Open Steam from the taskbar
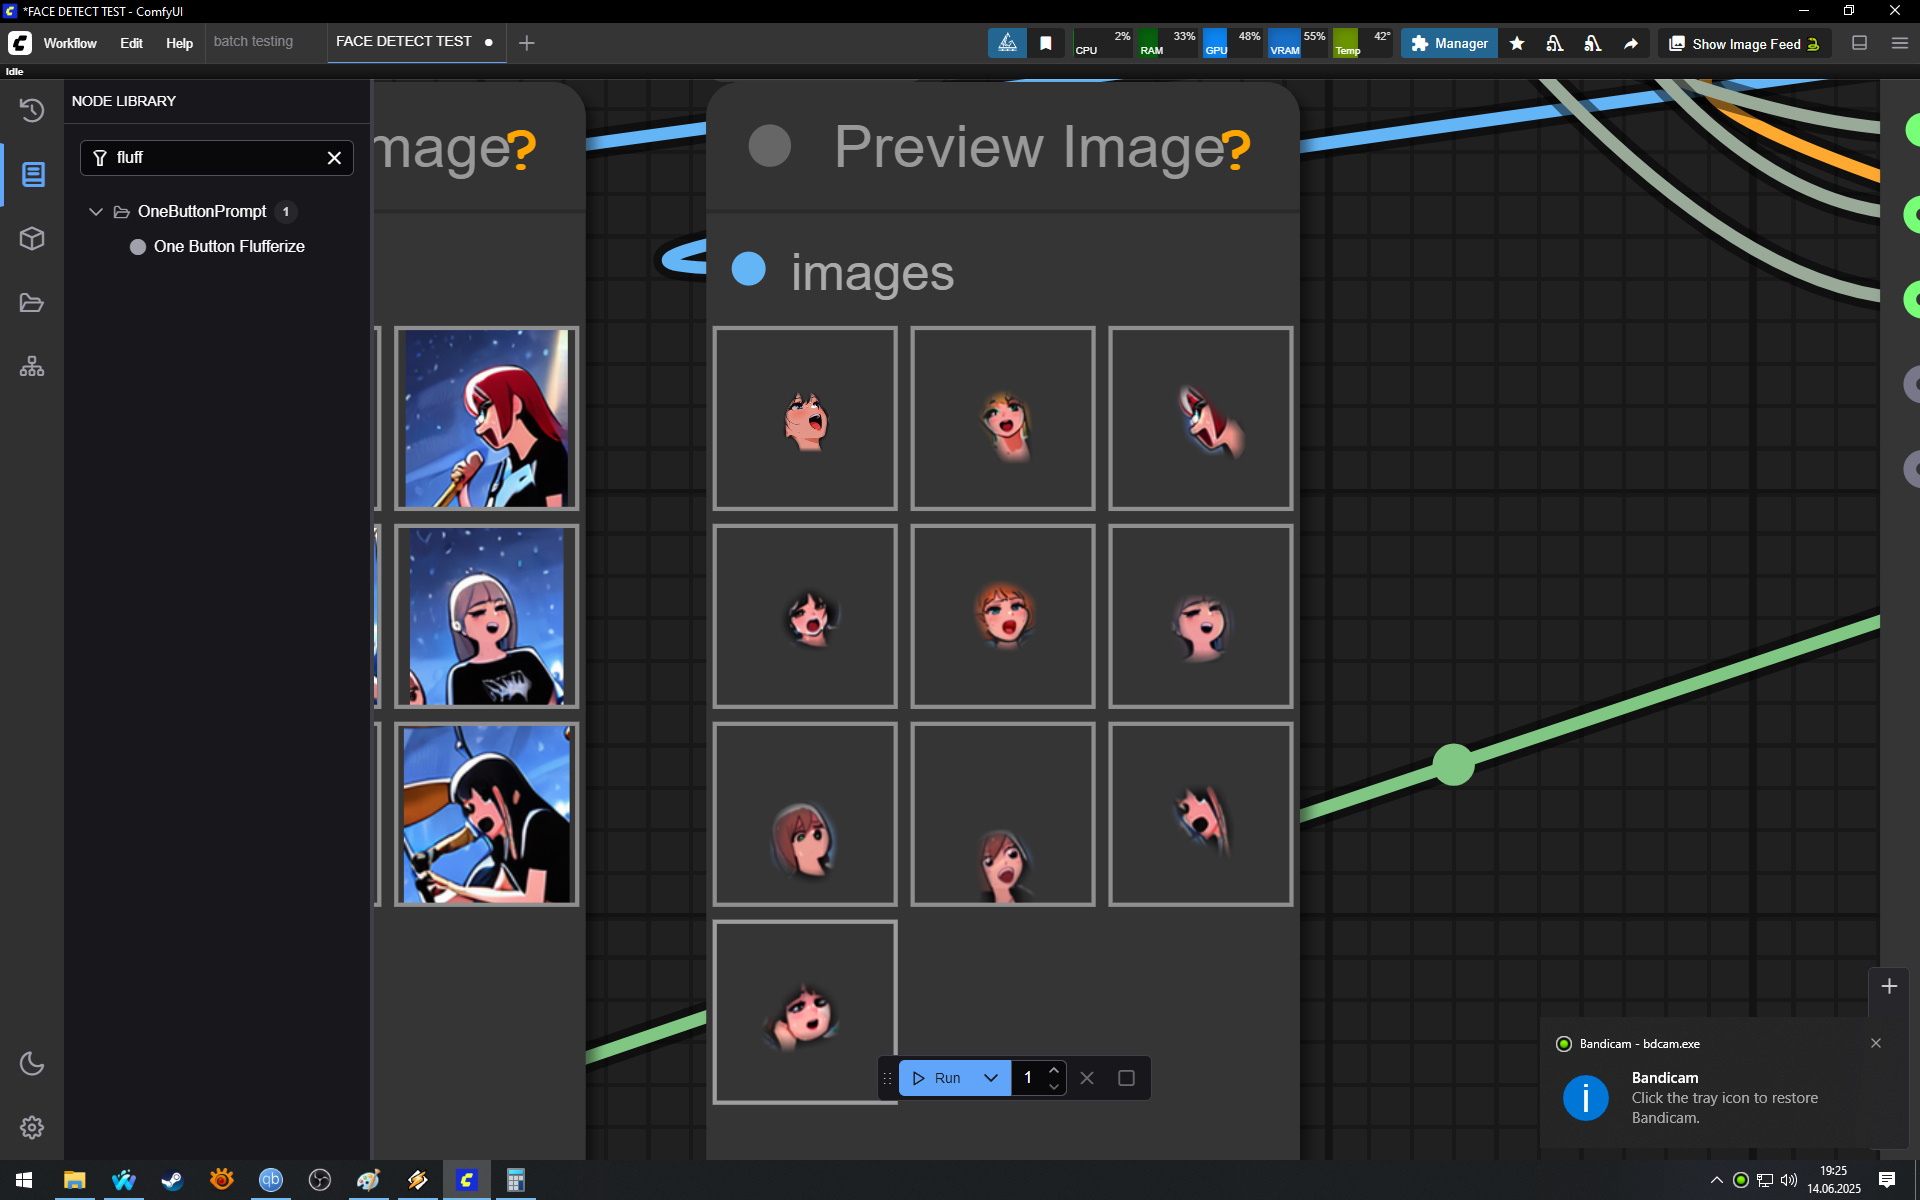 [172, 1180]
